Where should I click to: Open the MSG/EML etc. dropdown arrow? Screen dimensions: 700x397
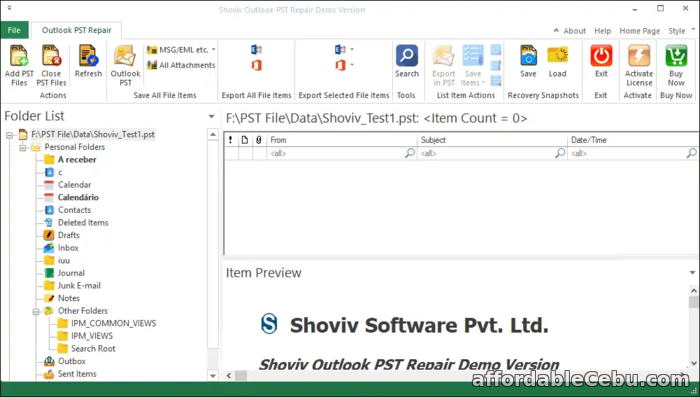pyautogui.click(x=213, y=50)
